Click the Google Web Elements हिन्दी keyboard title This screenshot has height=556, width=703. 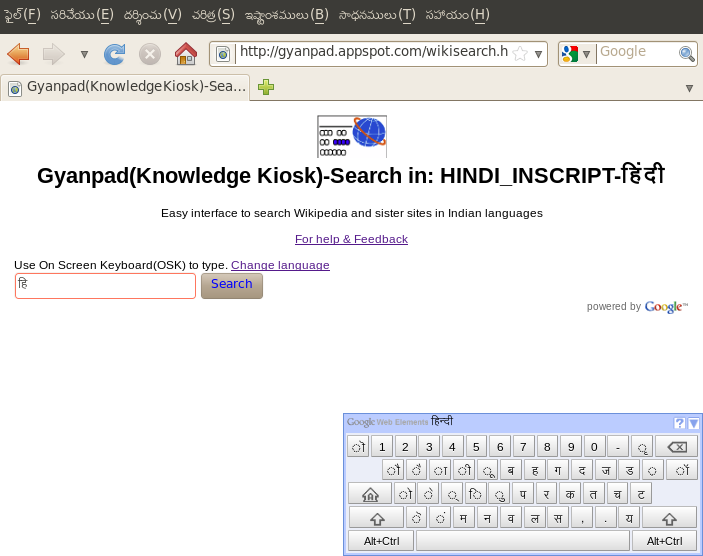pos(400,422)
